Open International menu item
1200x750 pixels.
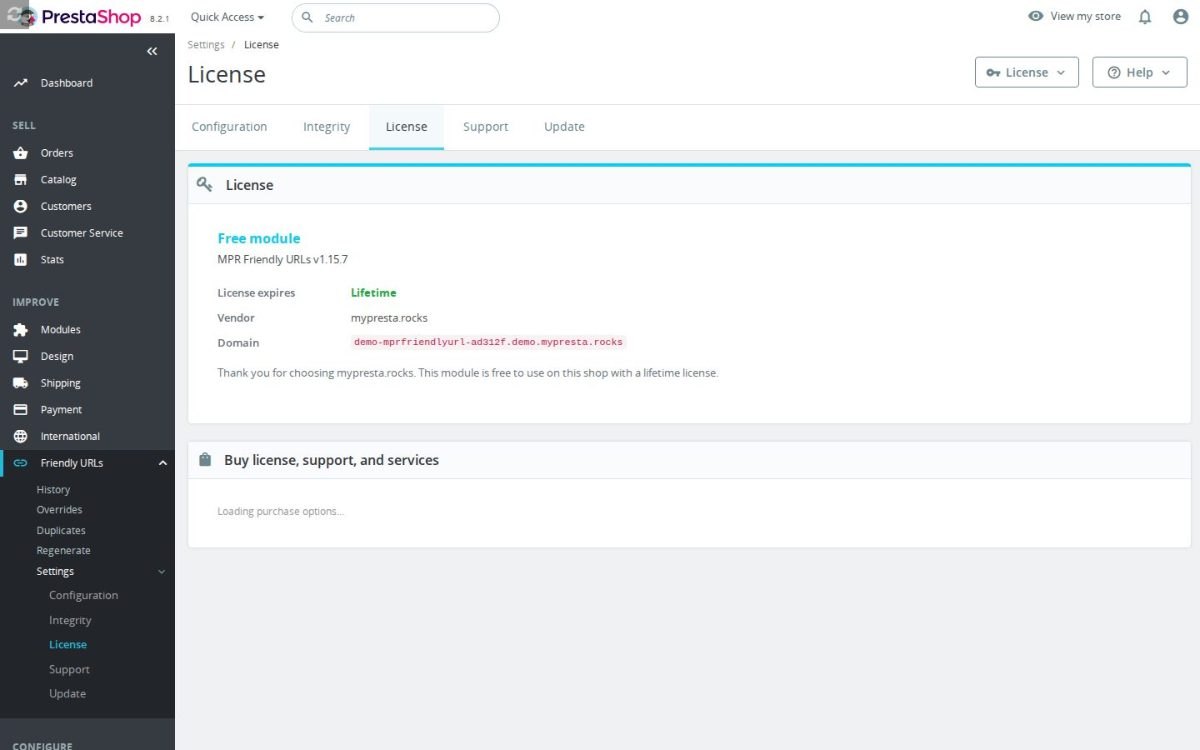(x=70, y=436)
